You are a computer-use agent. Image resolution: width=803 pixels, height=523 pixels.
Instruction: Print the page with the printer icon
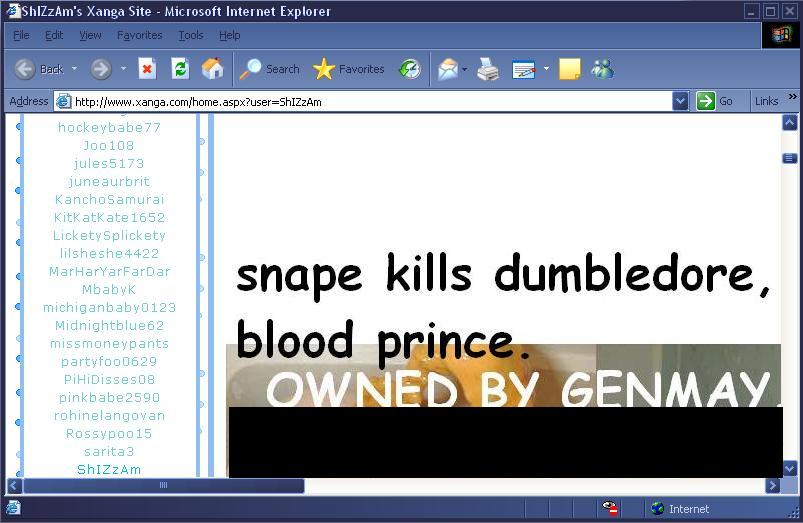[x=488, y=69]
